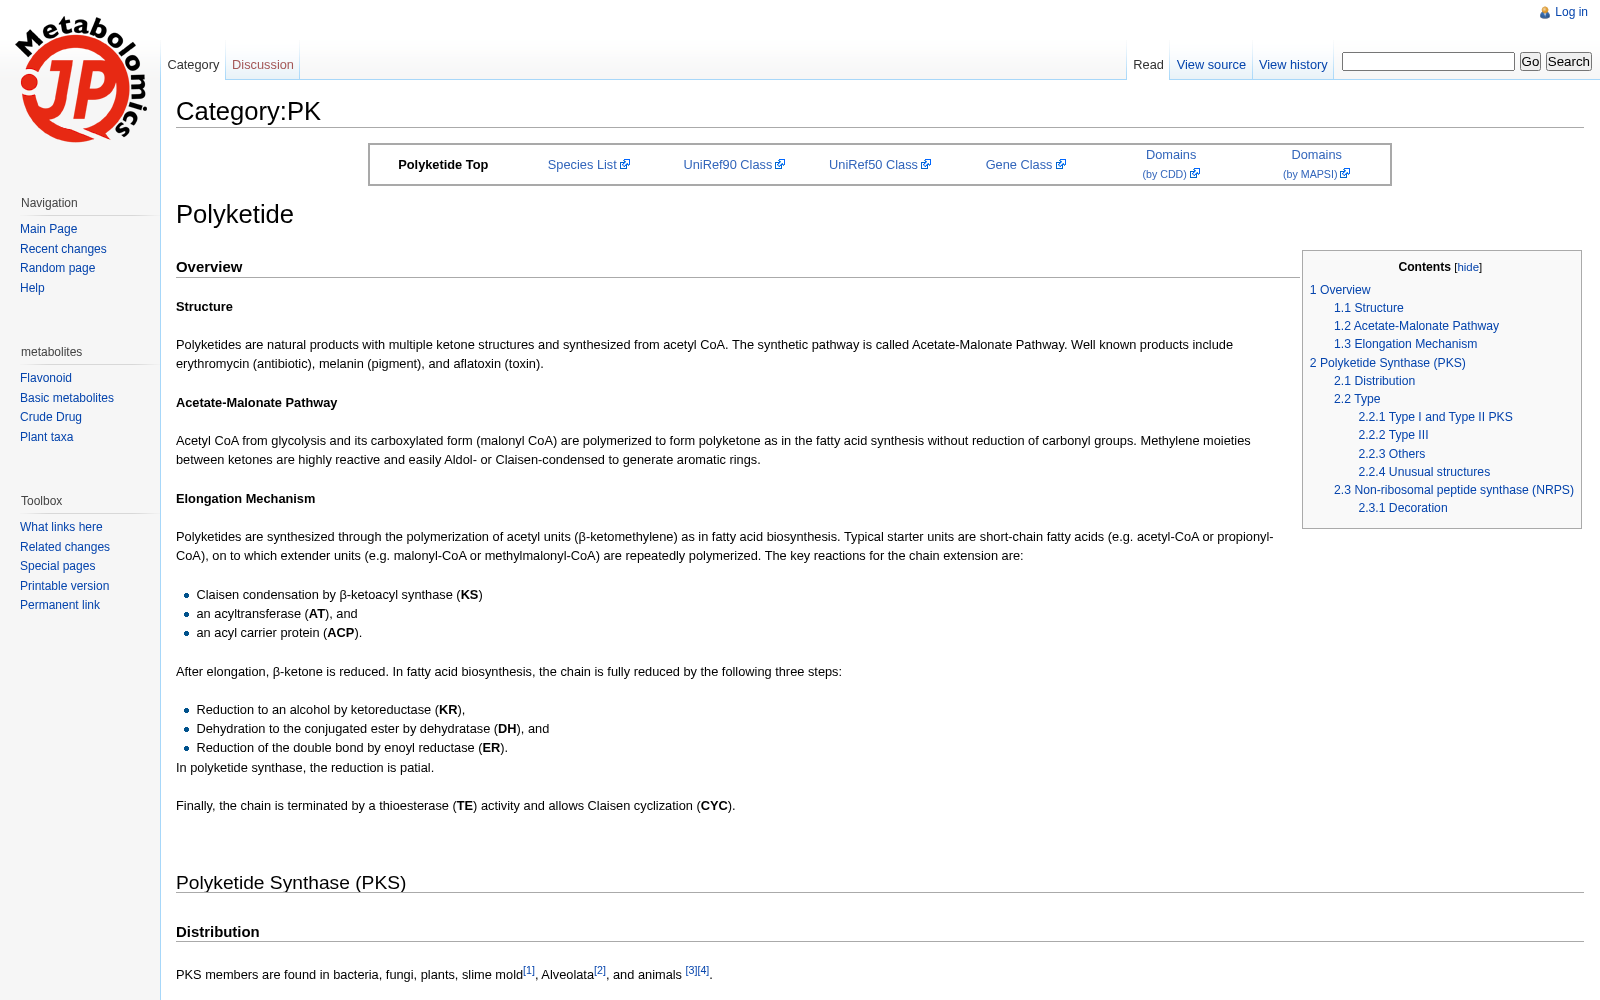Viewport: 1600px width, 1000px height.
Task: Go to a Random page
Action: pos(58,268)
